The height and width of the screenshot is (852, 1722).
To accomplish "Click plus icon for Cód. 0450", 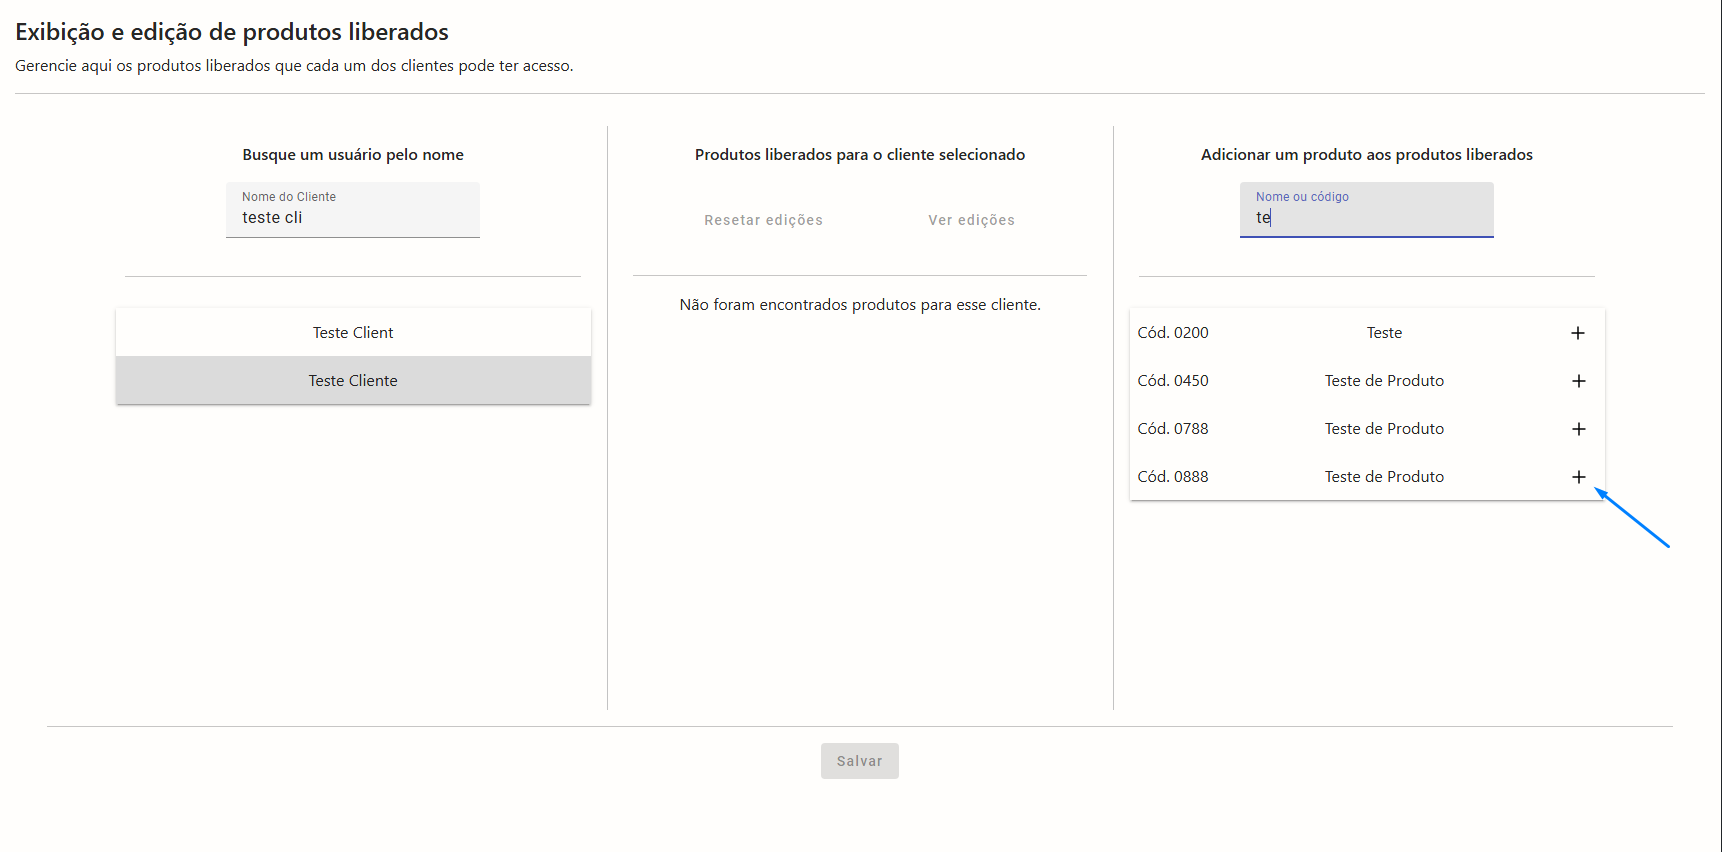I will pos(1578,381).
